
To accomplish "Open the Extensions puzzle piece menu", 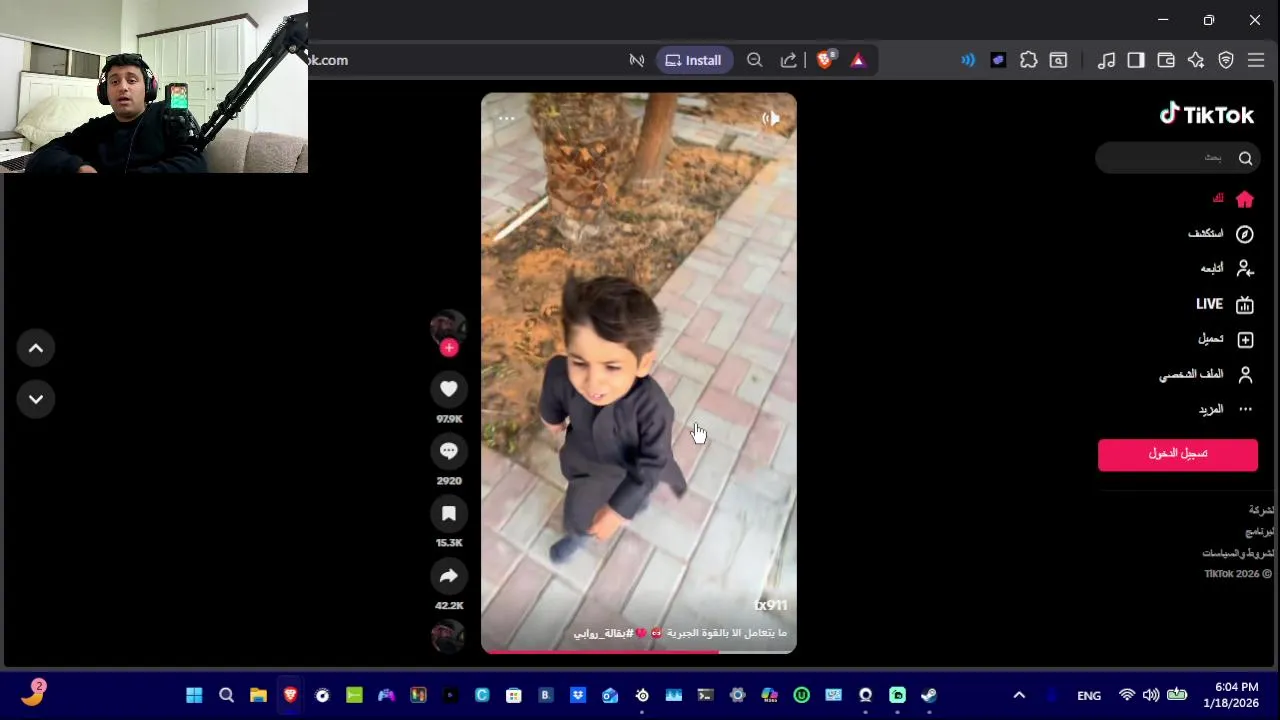I will (x=1028, y=60).
